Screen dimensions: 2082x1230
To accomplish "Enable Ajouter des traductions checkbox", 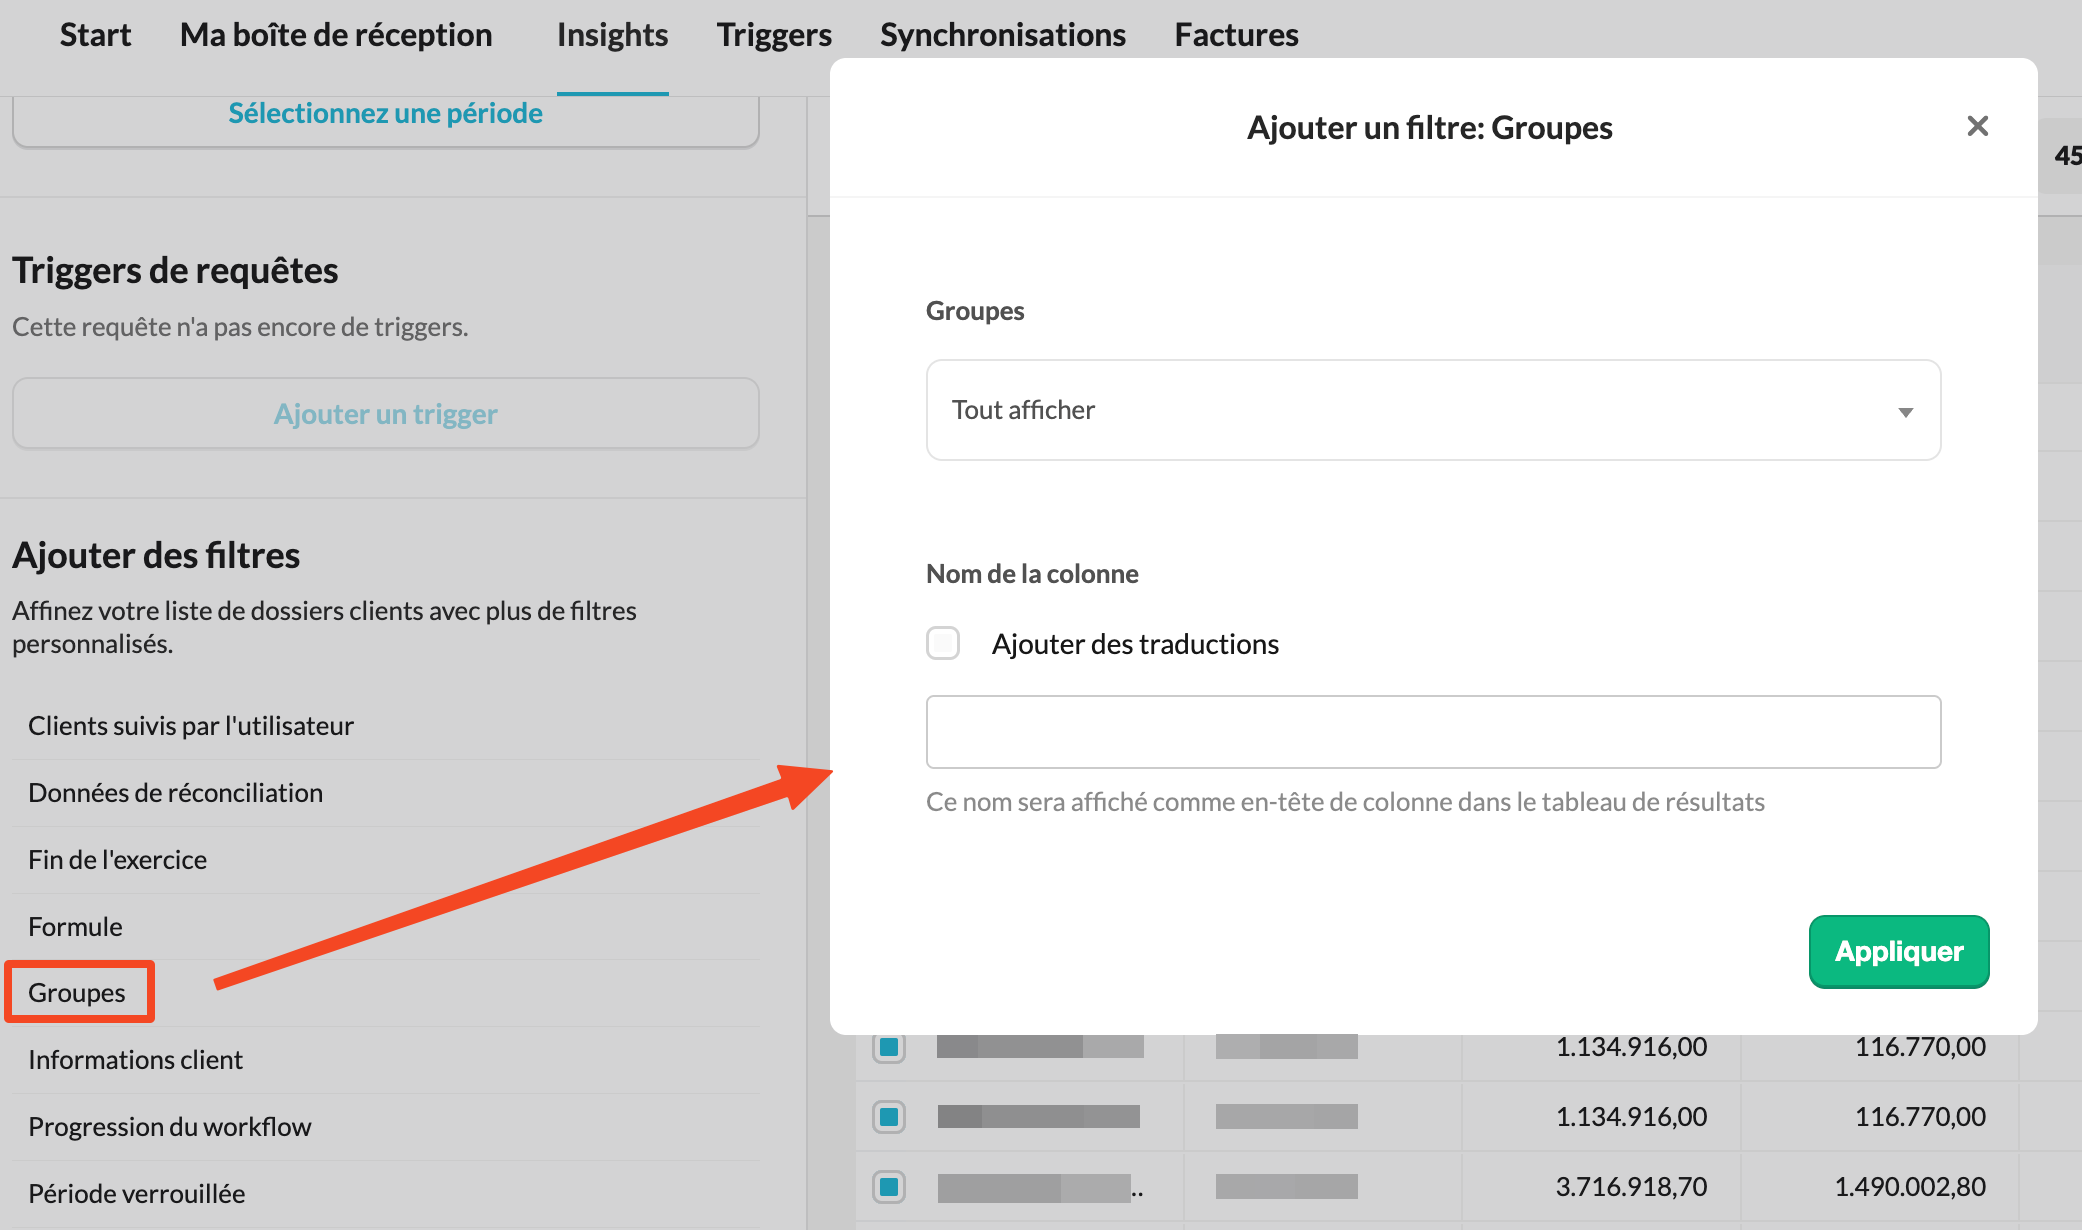I will coord(943,643).
